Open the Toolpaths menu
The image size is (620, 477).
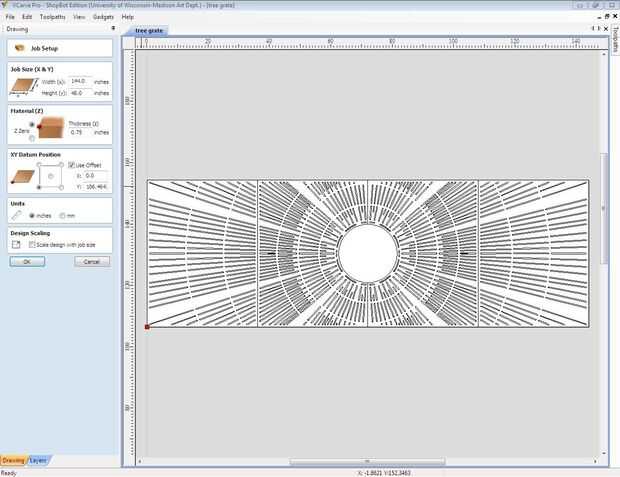(x=53, y=17)
